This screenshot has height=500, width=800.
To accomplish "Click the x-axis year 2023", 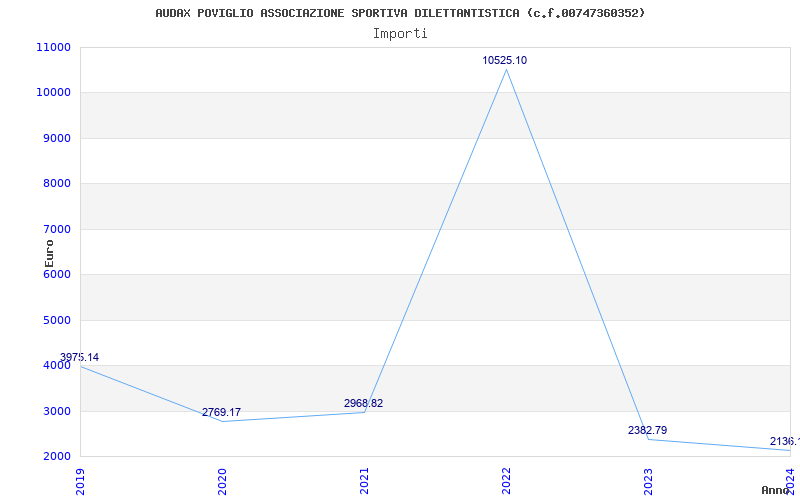I will (x=648, y=481).
